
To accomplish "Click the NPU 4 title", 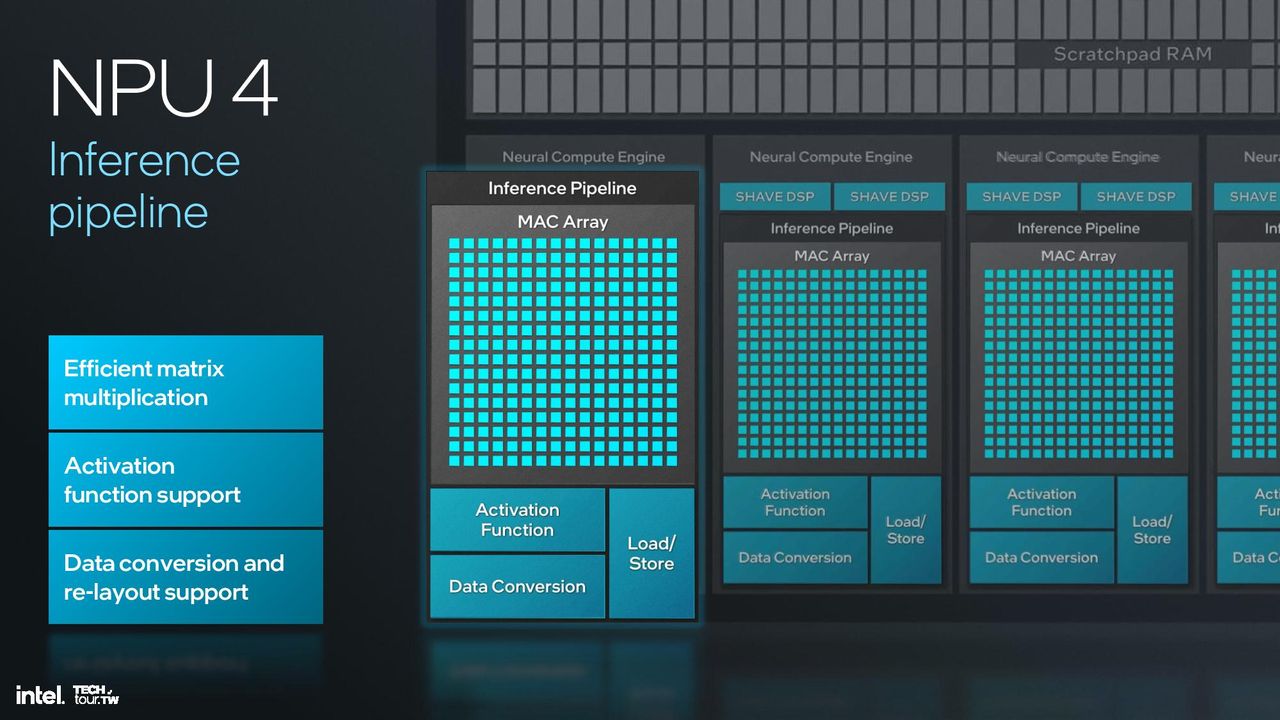I will click(163, 88).
